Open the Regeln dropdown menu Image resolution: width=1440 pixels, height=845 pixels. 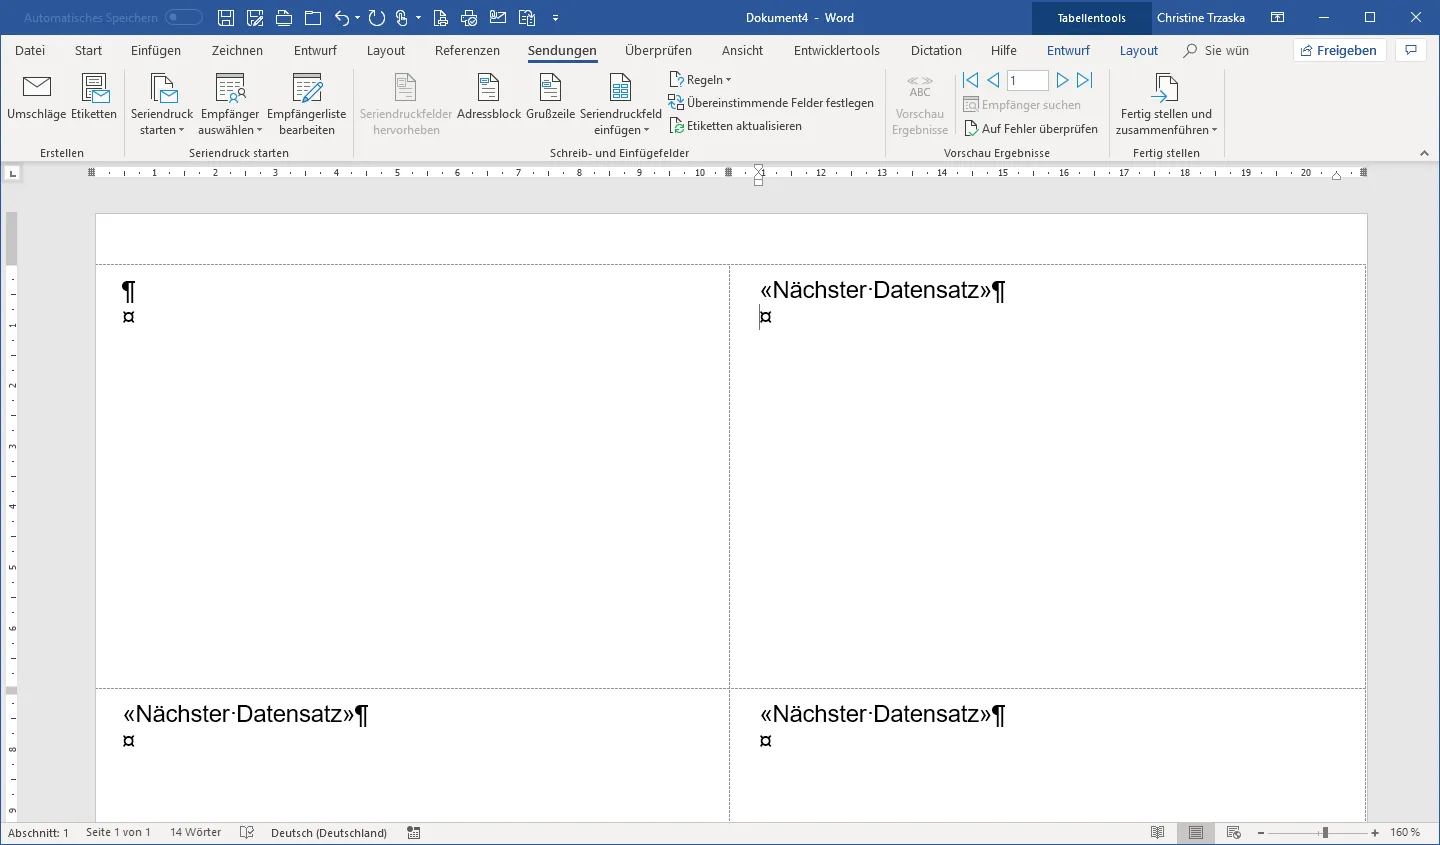[702, 80]
